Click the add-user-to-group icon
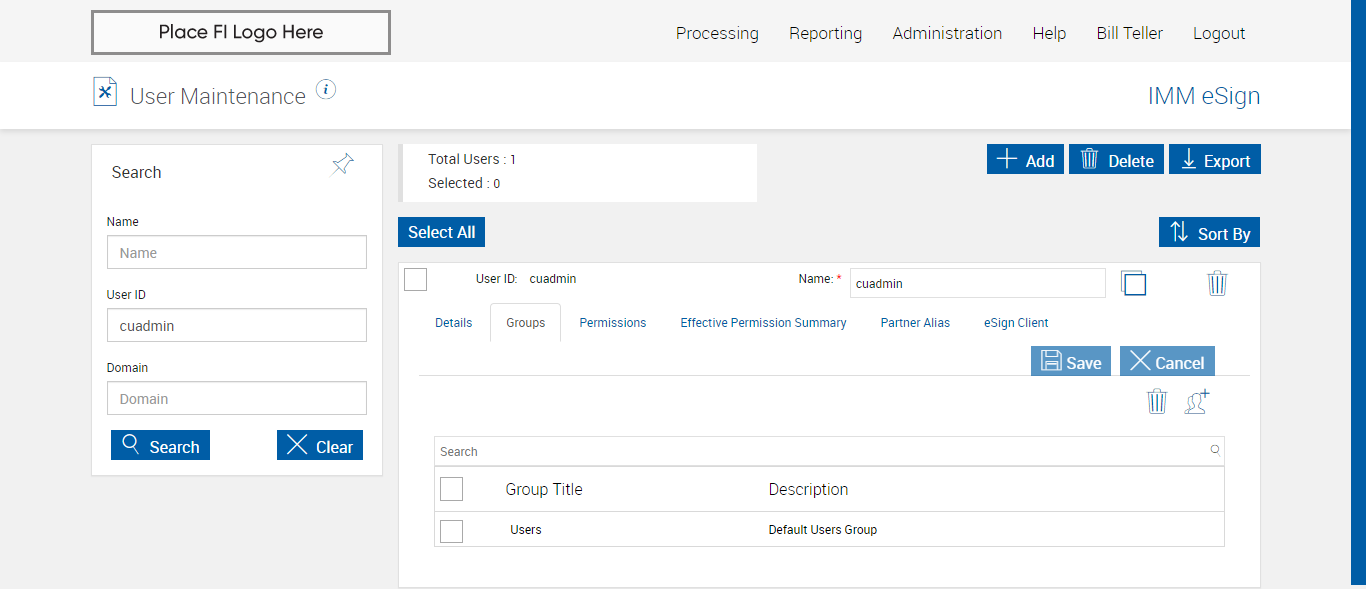Viewport: 1366px width, 589px height. (x=1197, y=402)
